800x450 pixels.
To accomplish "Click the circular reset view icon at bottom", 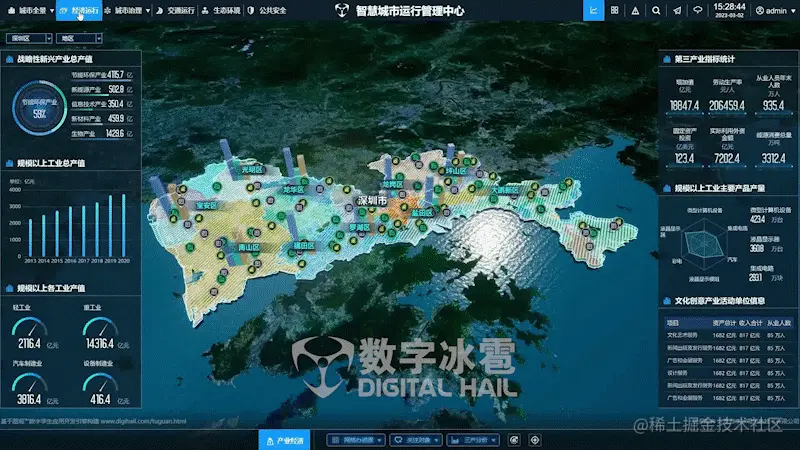I will point(514,440).
